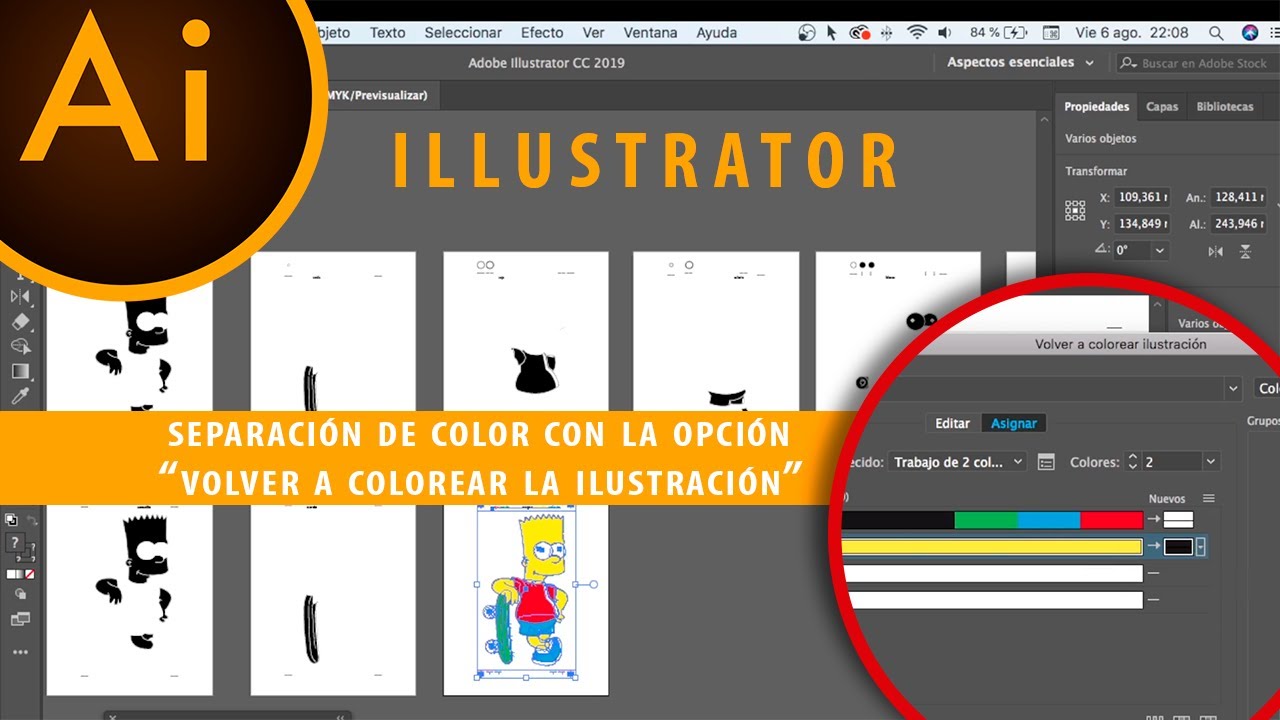Click the colored Bart artwork on artboard
Screen dimensions: 1280x720
pos(527,590)
